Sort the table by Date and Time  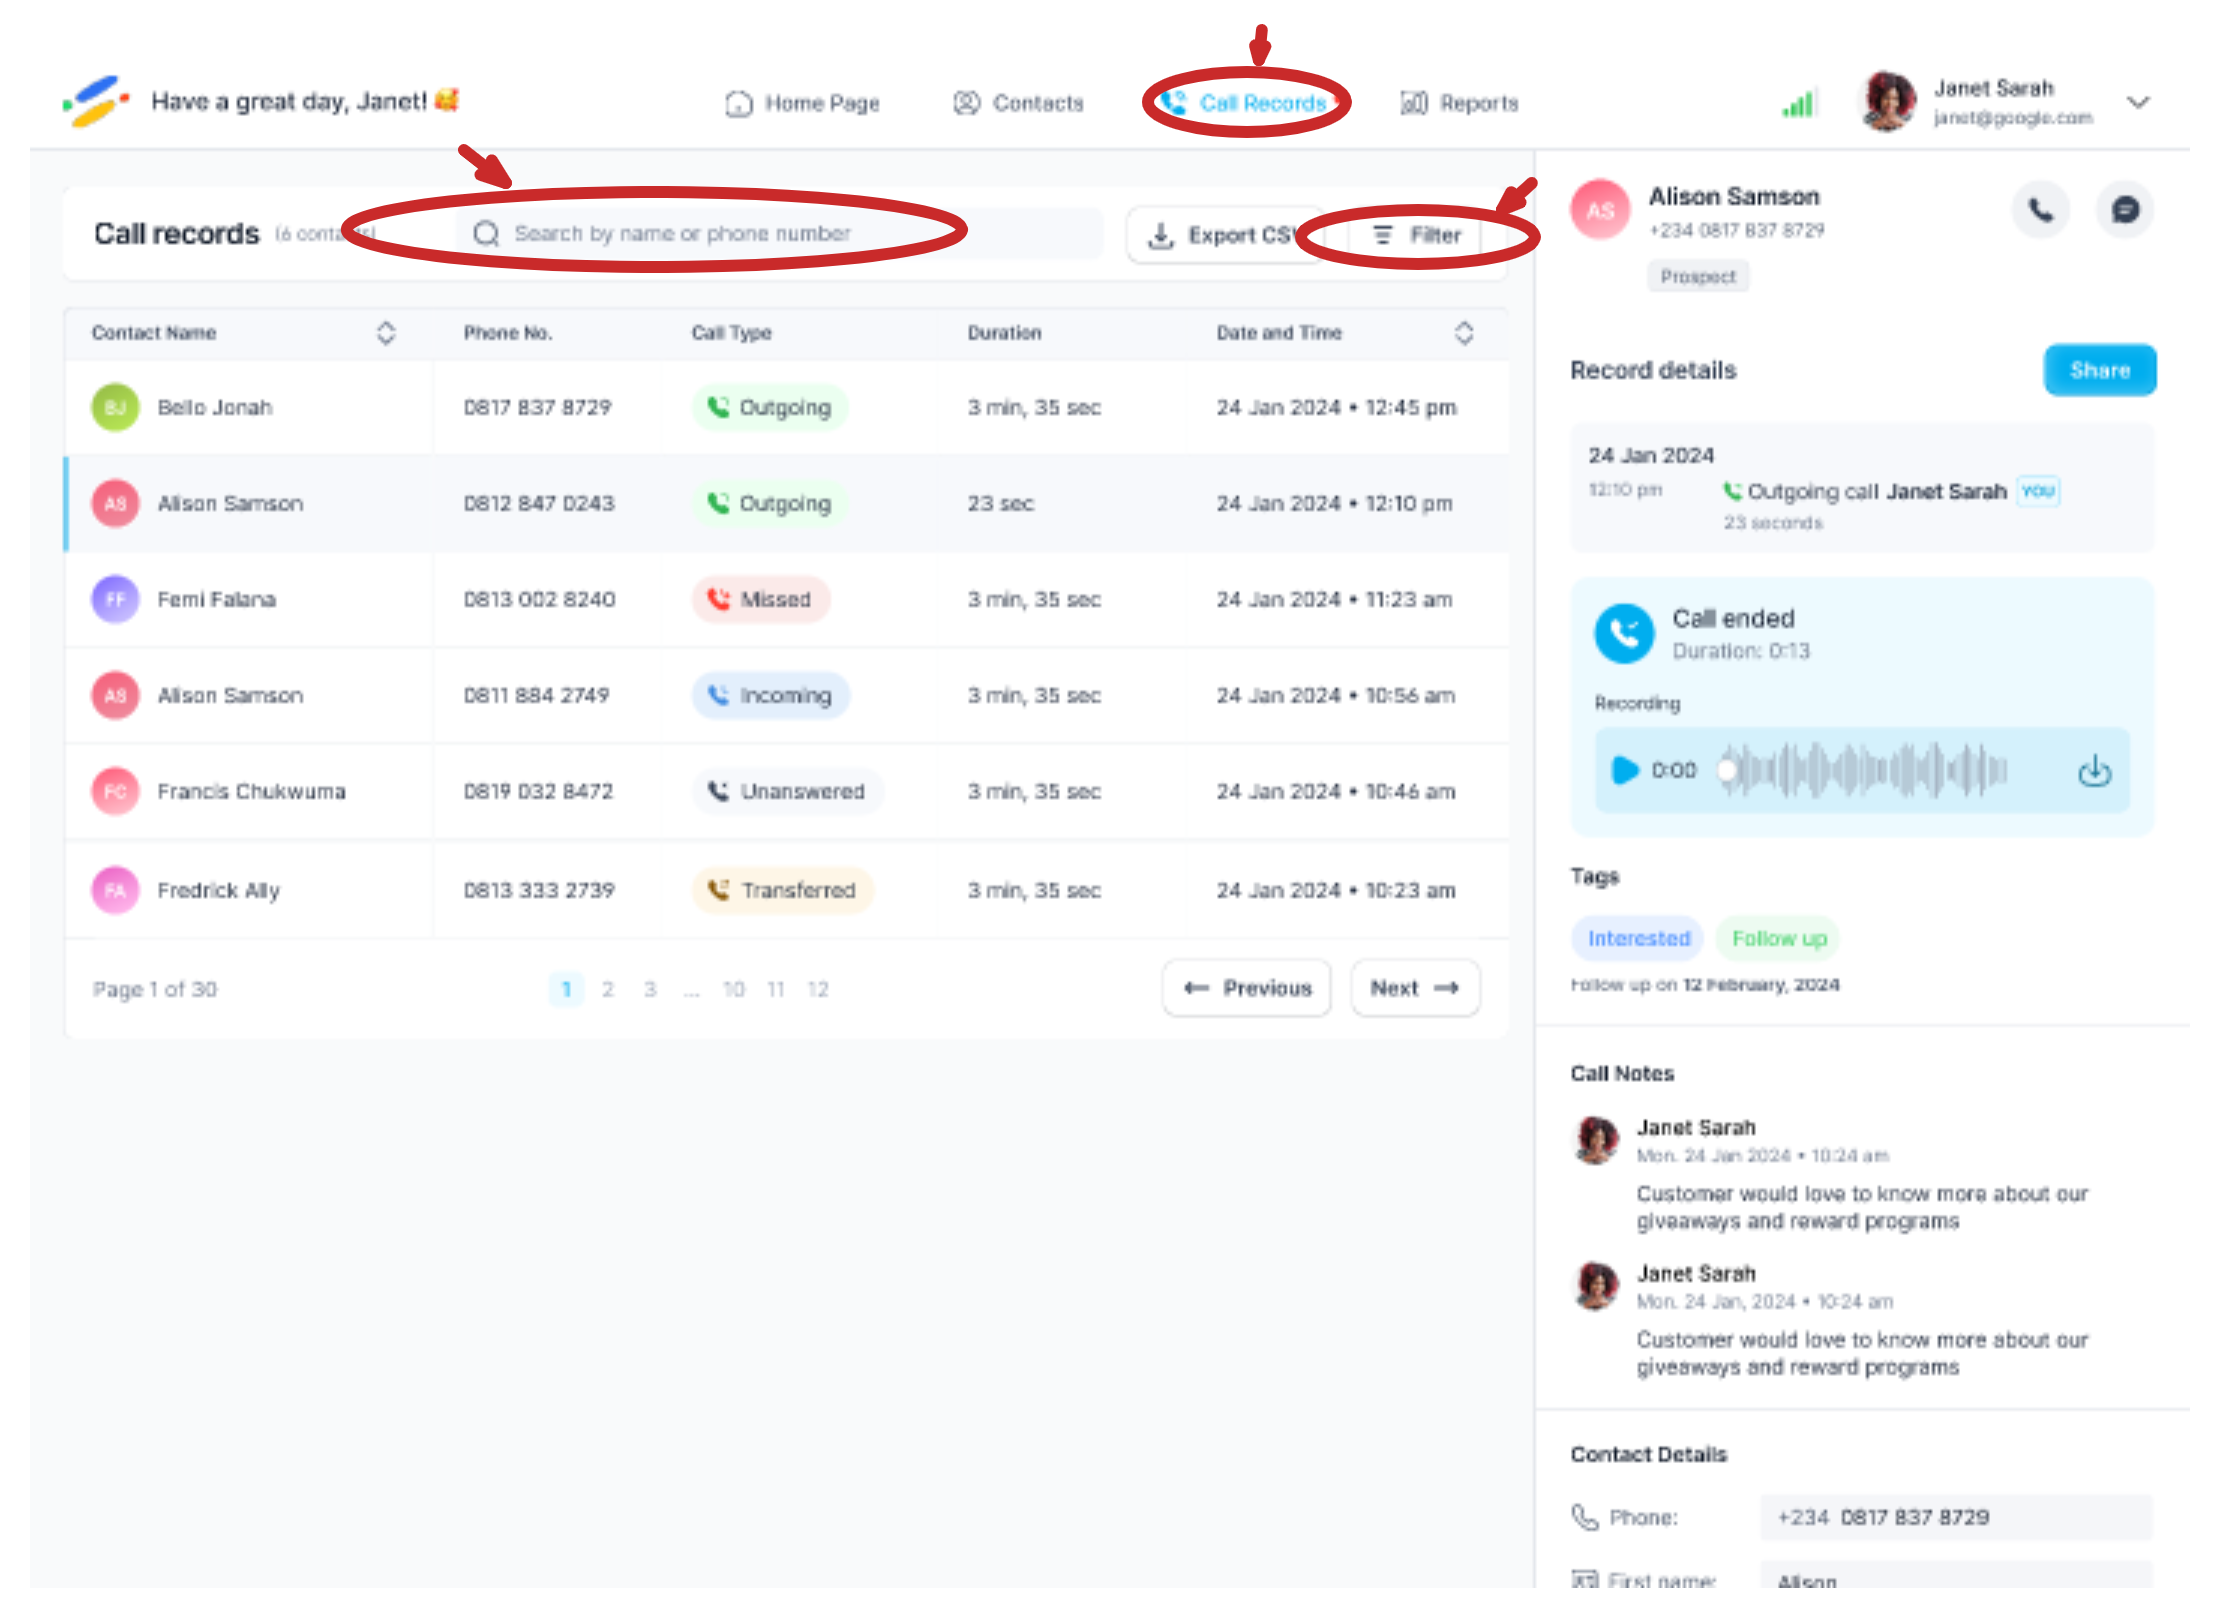(x=1463, y=333)
